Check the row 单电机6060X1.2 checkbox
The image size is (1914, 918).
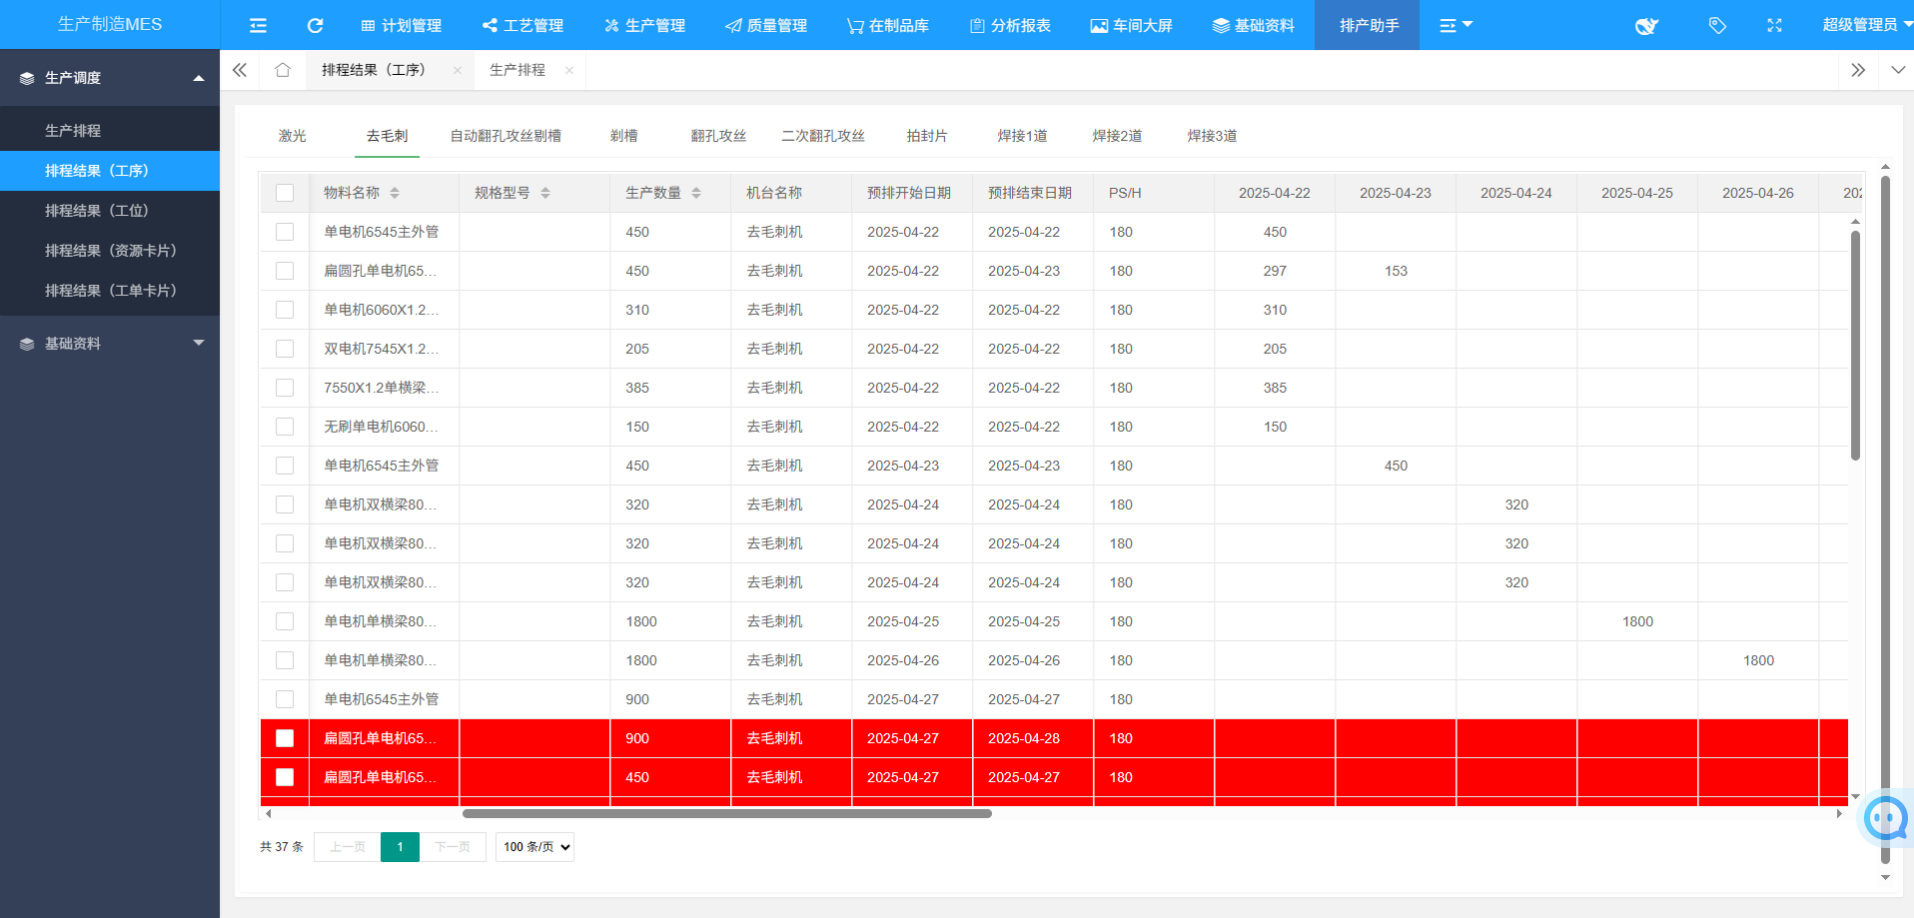(x=285, y=310)
